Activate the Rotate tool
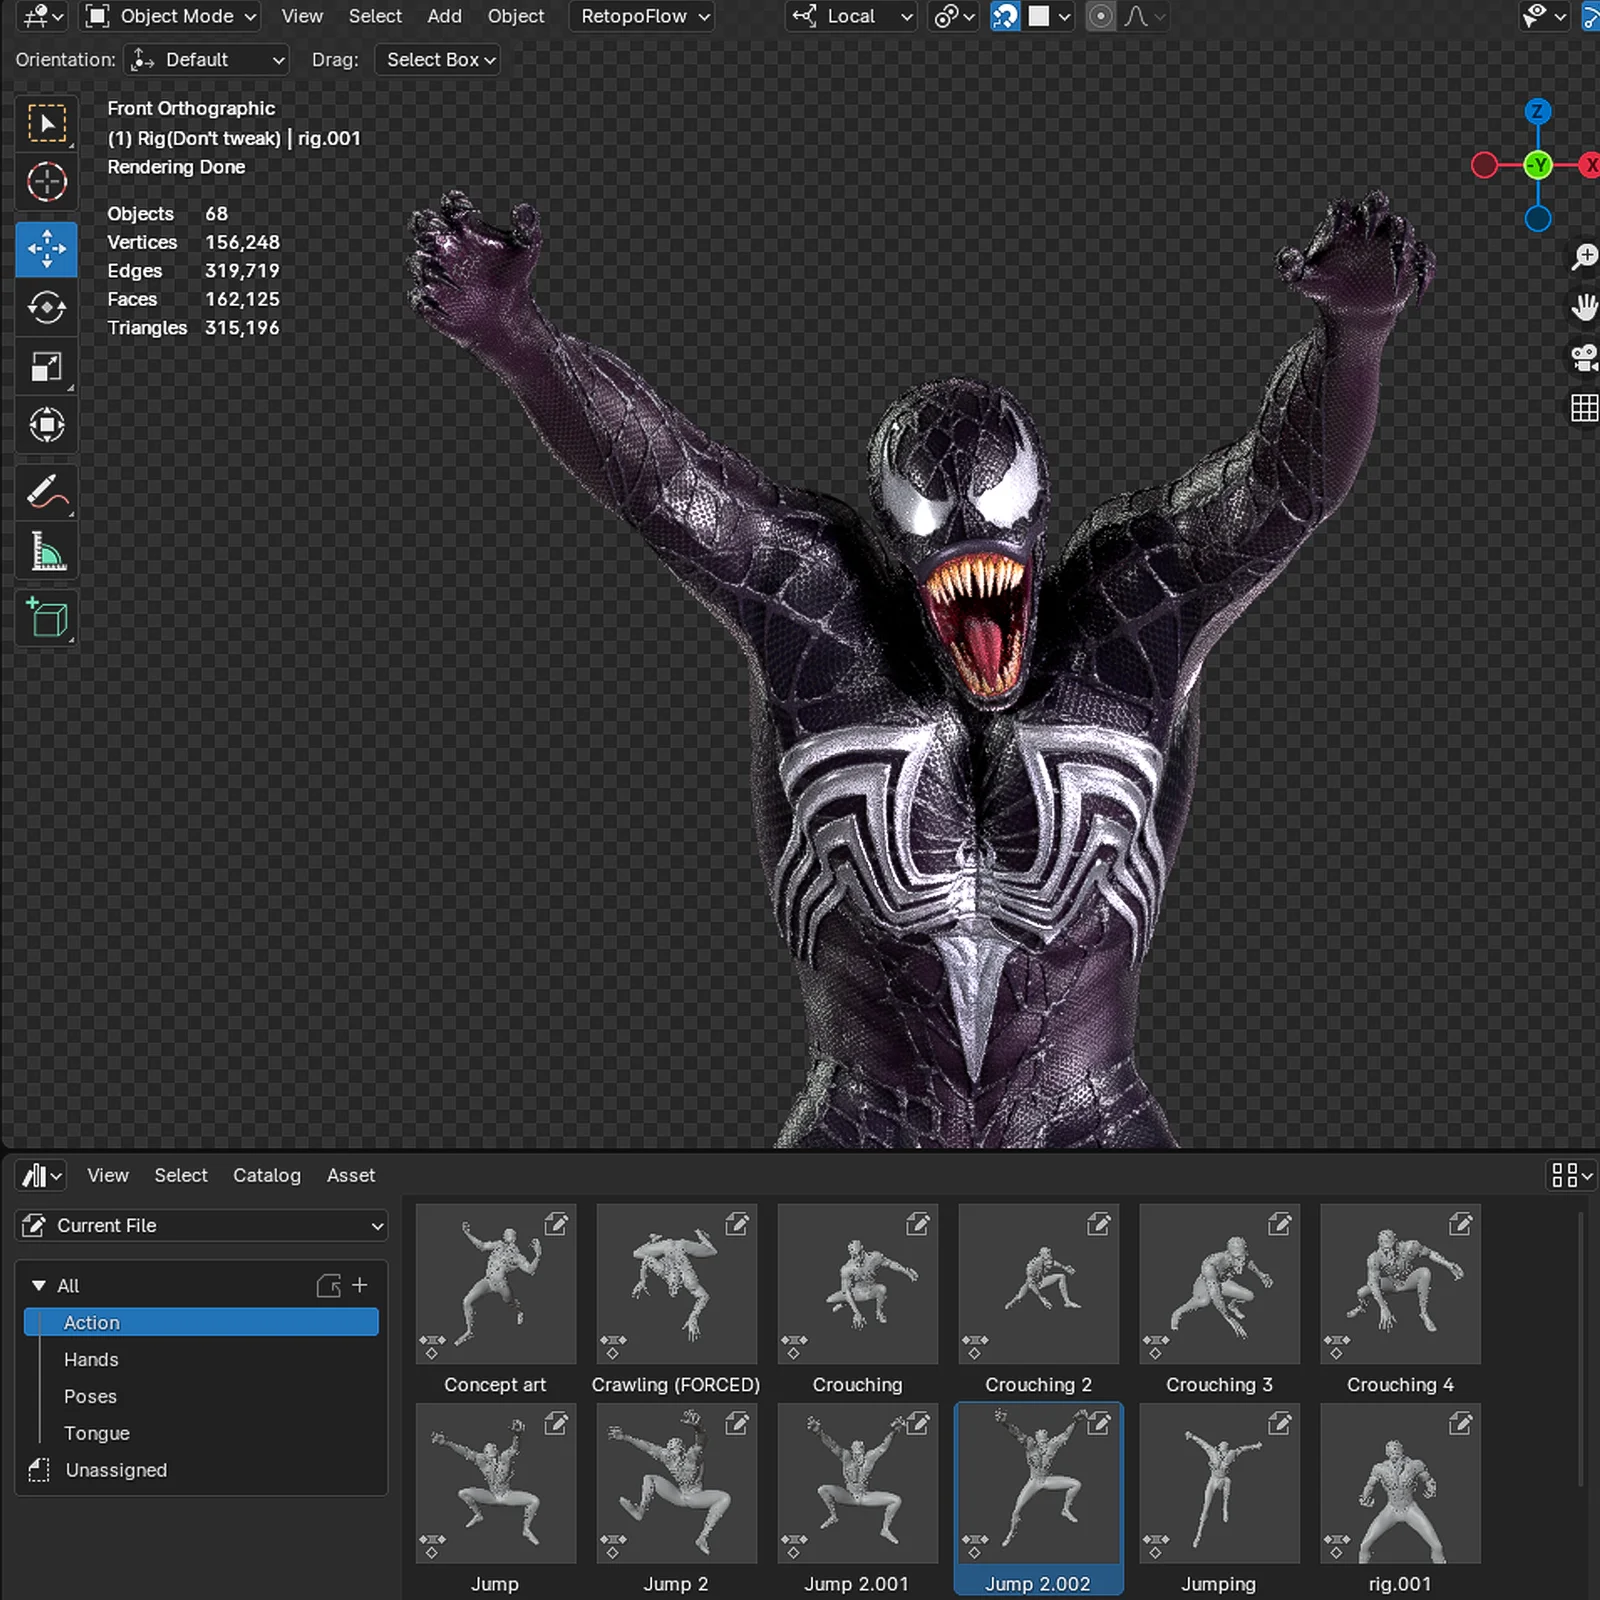Screen dimensions: 1600x1600 coord(46,307)
